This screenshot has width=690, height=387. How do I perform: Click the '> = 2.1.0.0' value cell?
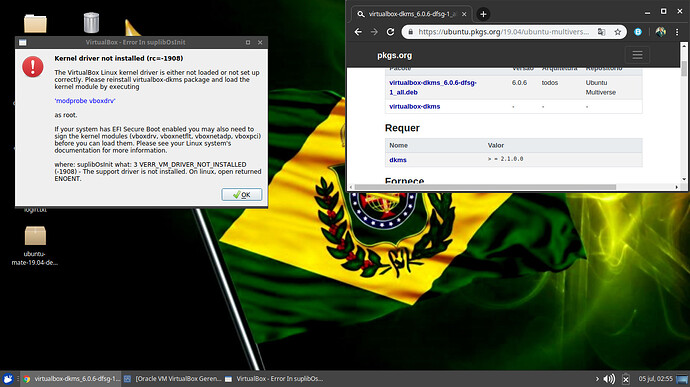click(x=505, y=159)
